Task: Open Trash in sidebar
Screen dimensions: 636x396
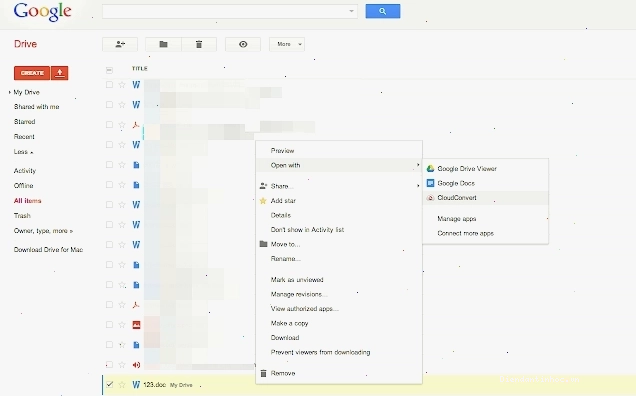Action: tap(22, 216)
